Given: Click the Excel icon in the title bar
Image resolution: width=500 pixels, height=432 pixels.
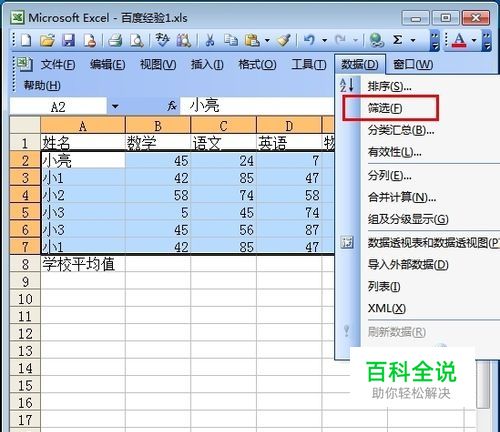Looking at the screenshot, I should [x=17, y=17].
